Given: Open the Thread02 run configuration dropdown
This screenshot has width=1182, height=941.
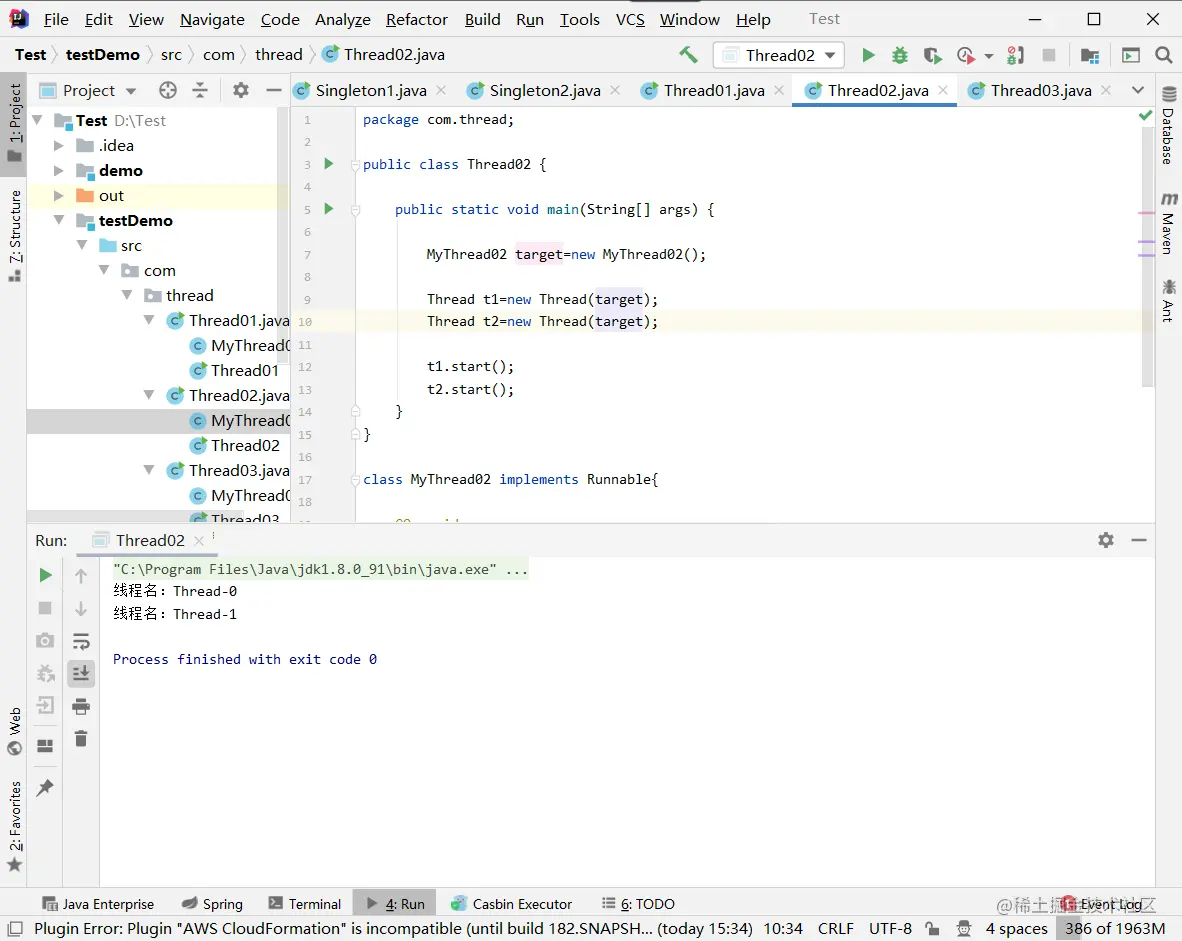Looking at the screenshot, I should 779,55.
